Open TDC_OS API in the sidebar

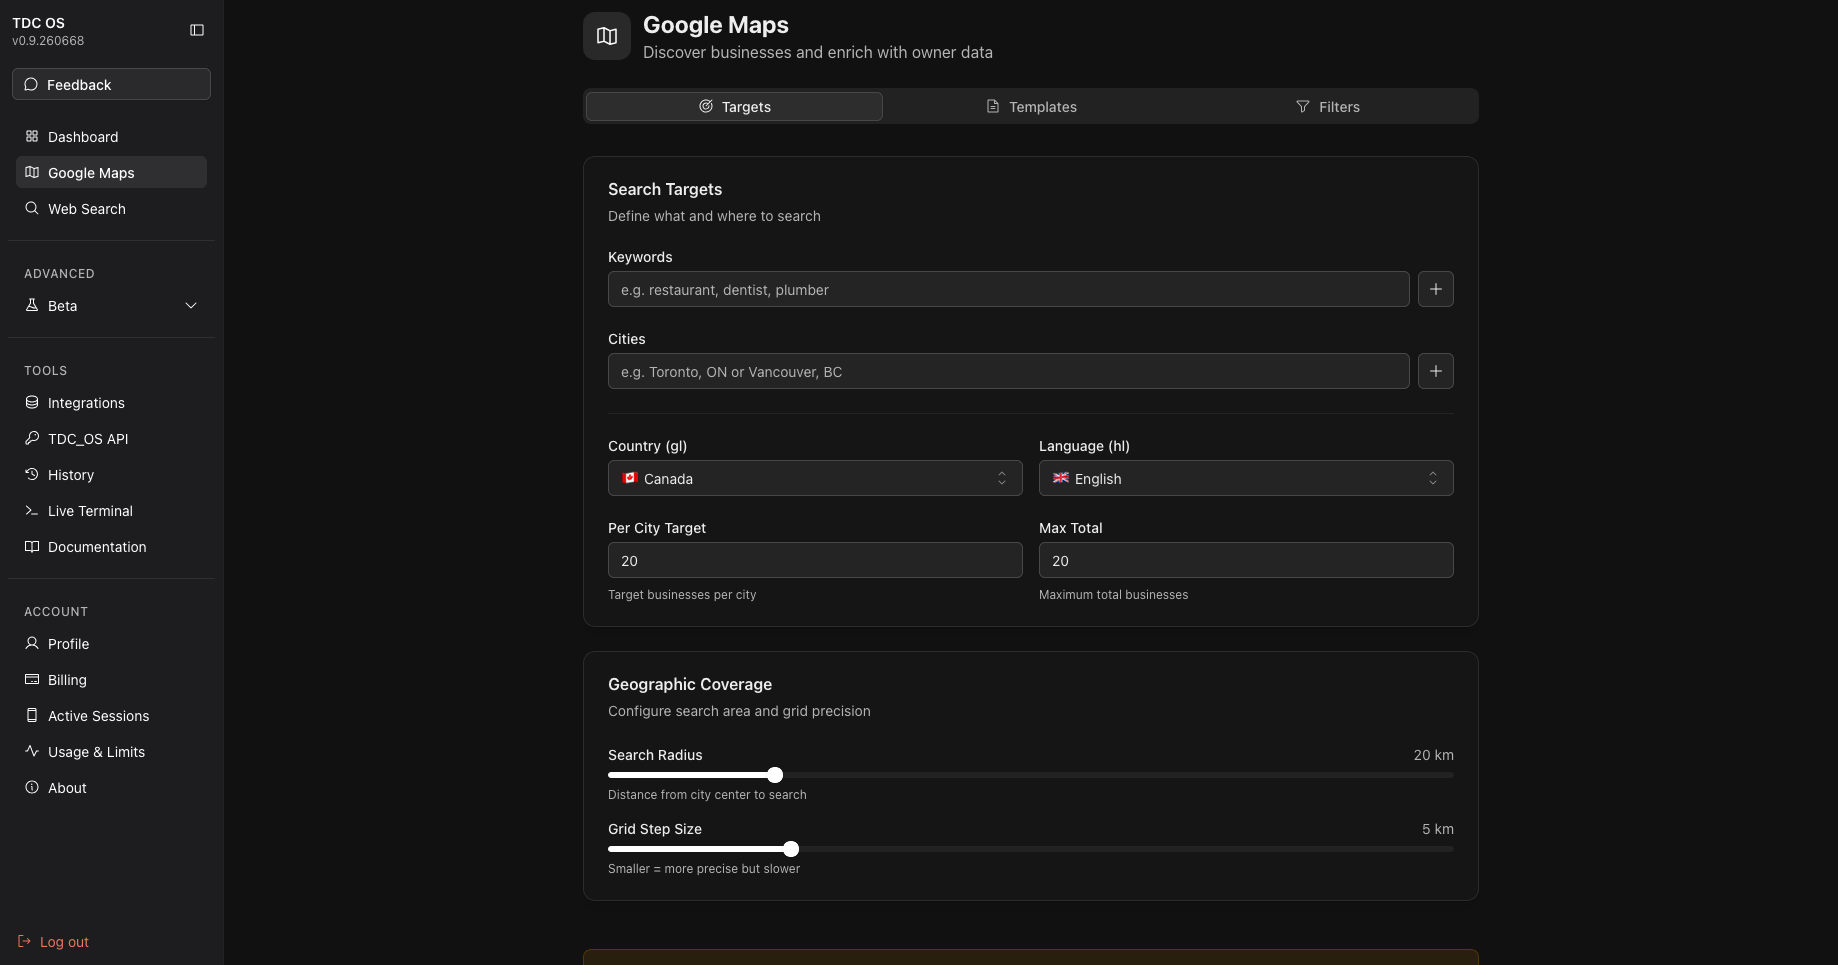(111, 439)
